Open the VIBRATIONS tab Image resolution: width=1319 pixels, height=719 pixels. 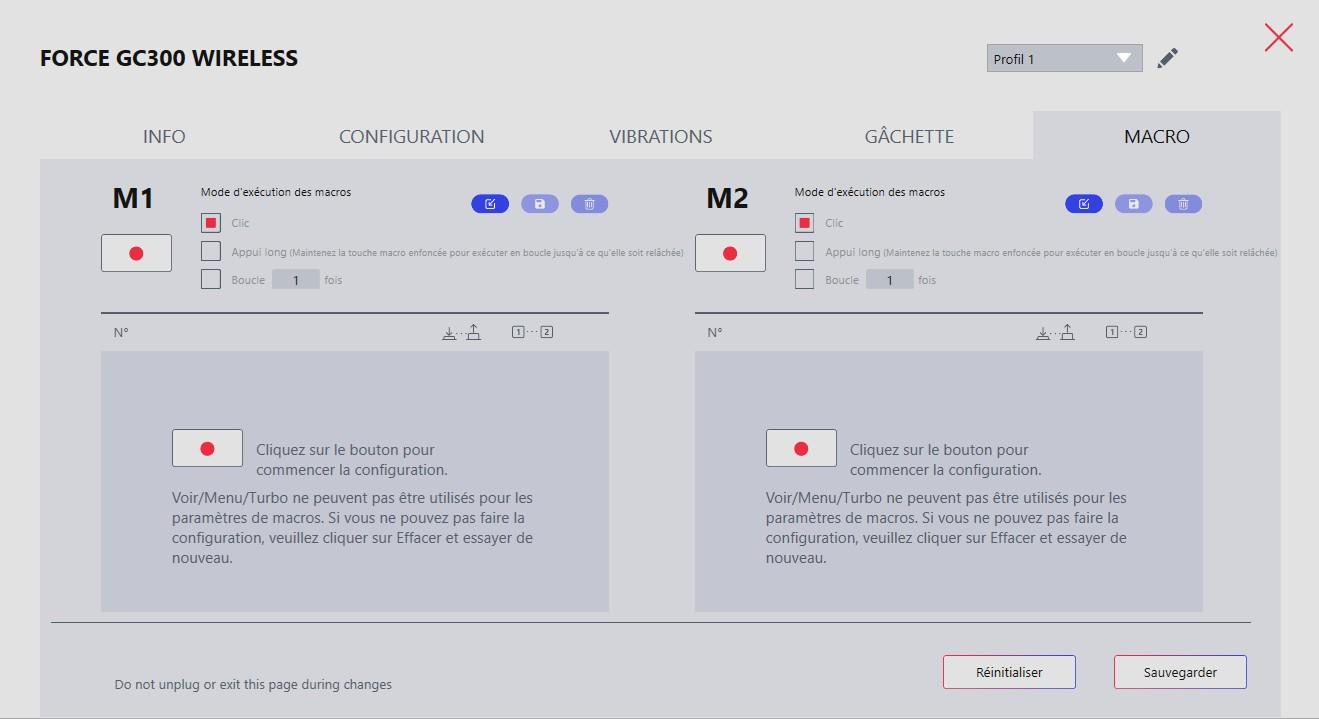(x=660, y=137)
